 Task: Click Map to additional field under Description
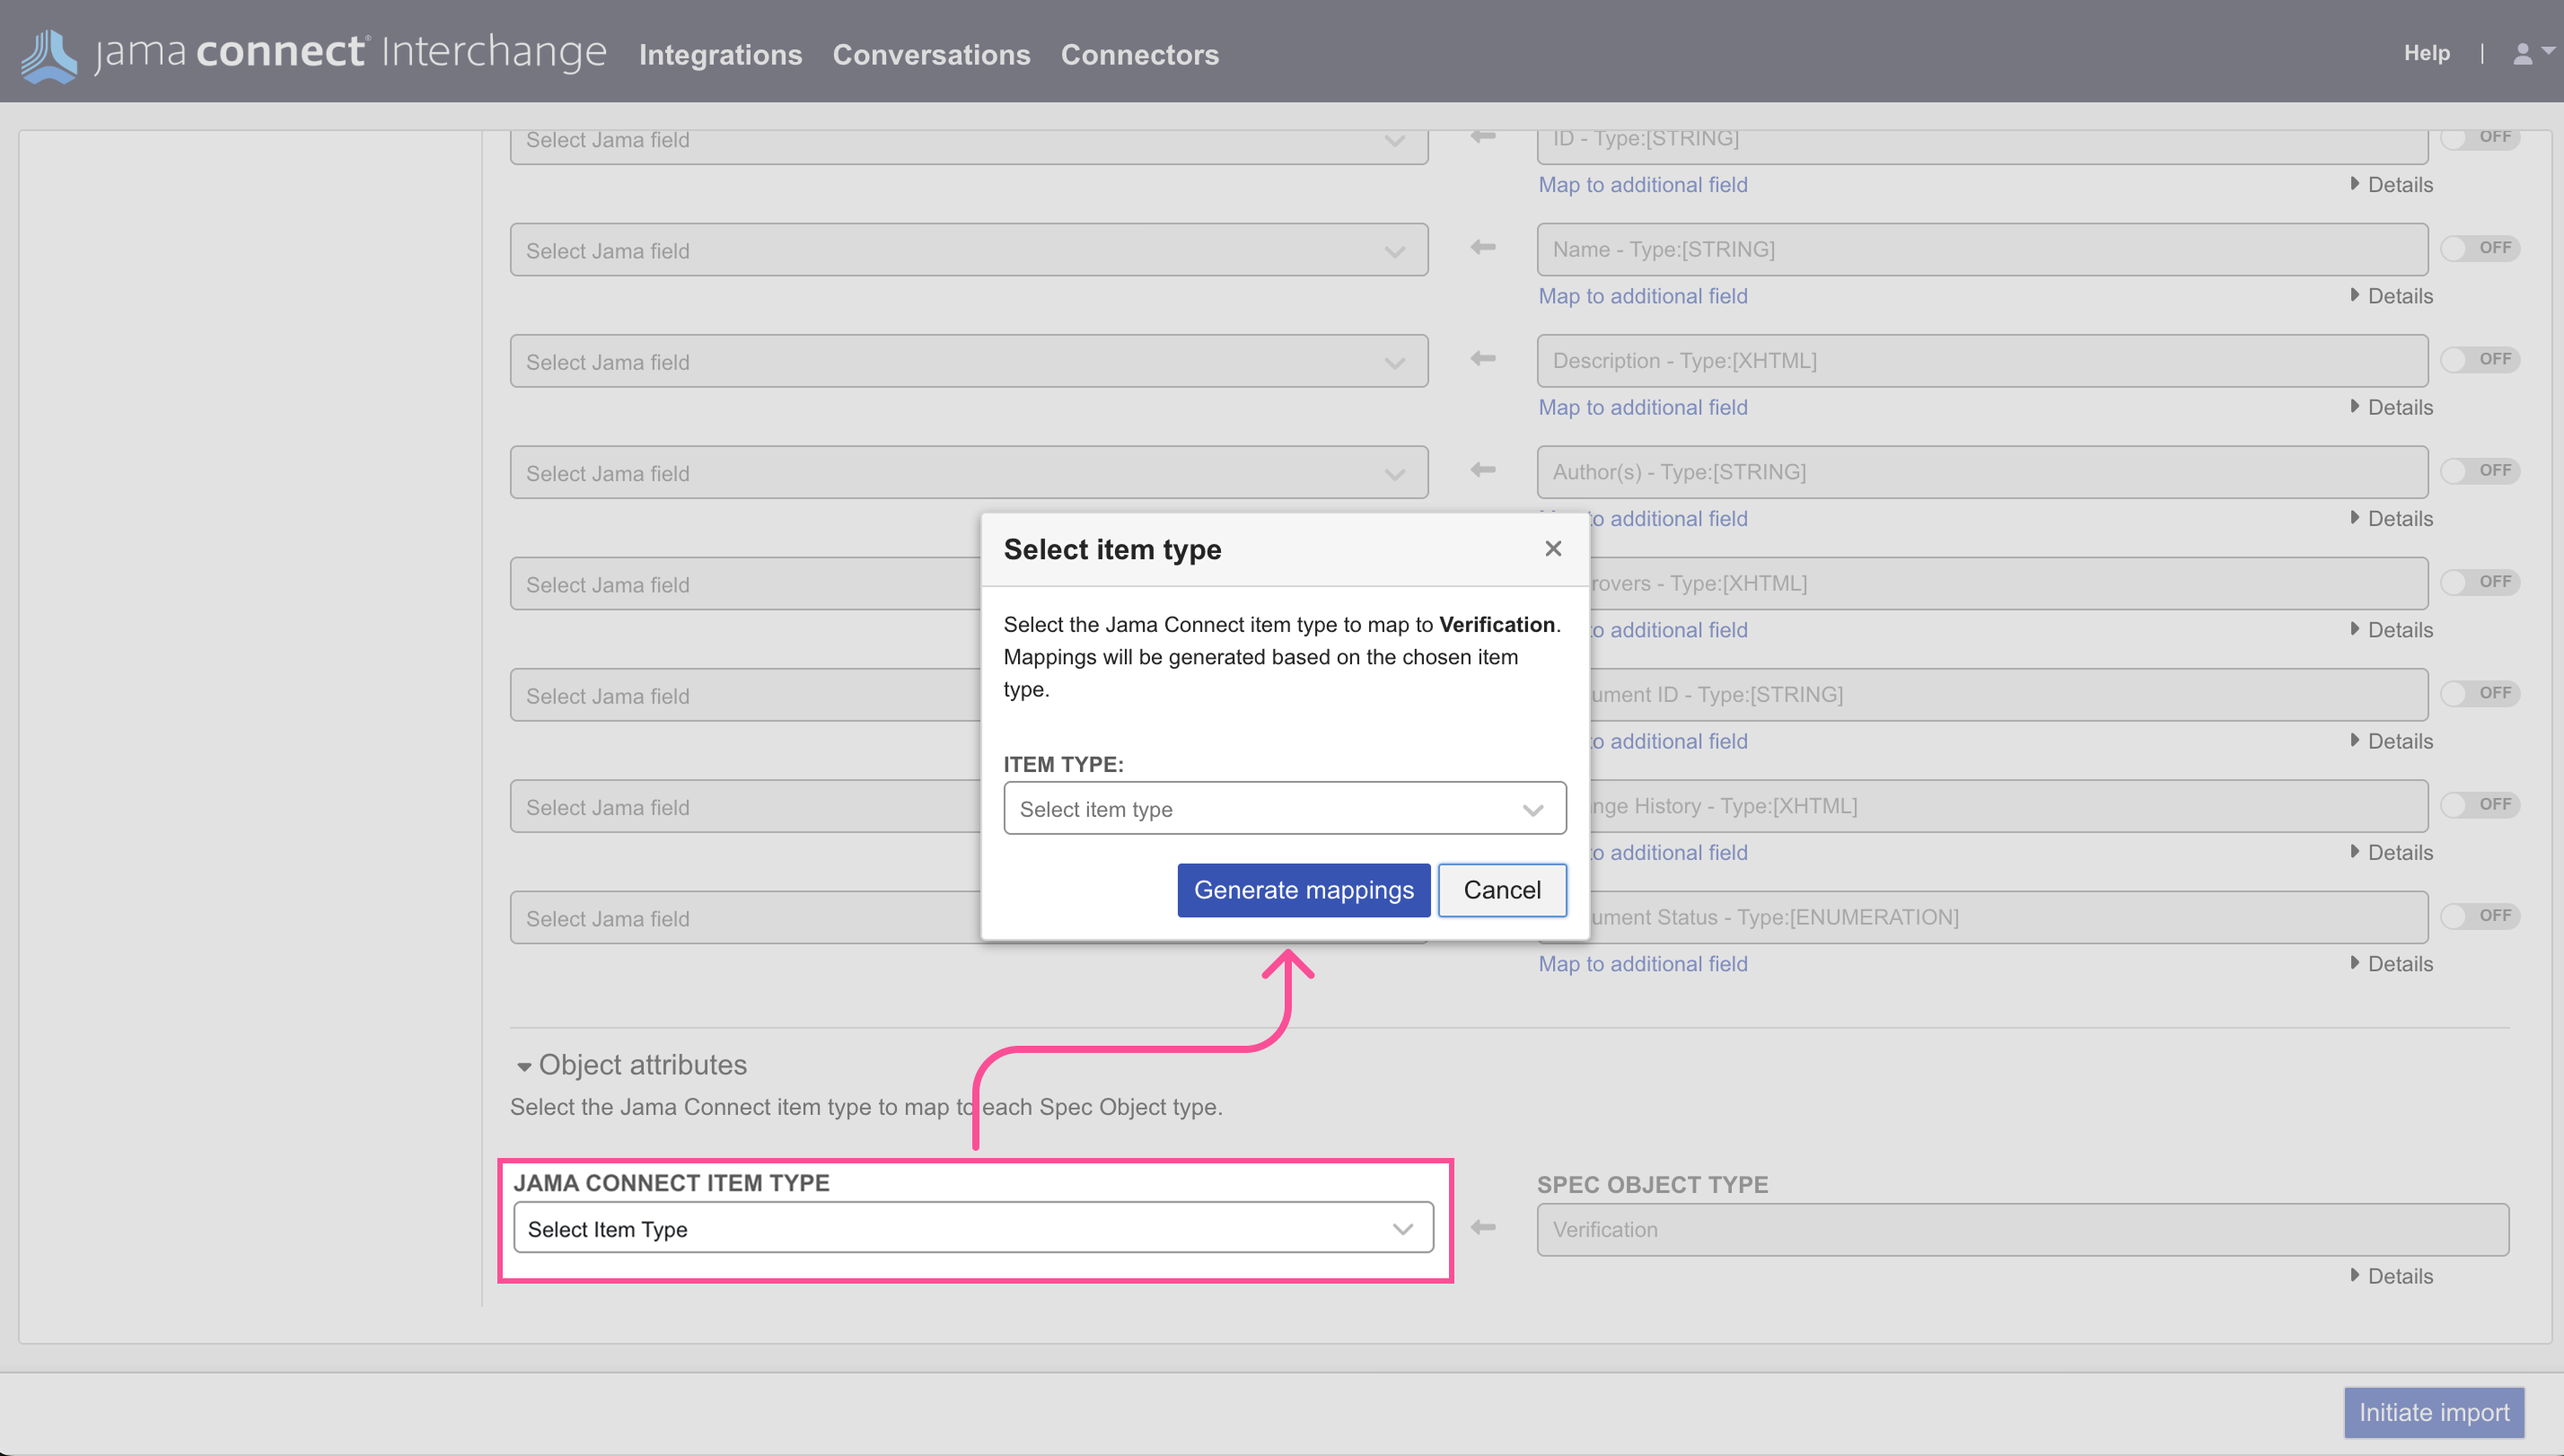click(x=1642, y=407)
